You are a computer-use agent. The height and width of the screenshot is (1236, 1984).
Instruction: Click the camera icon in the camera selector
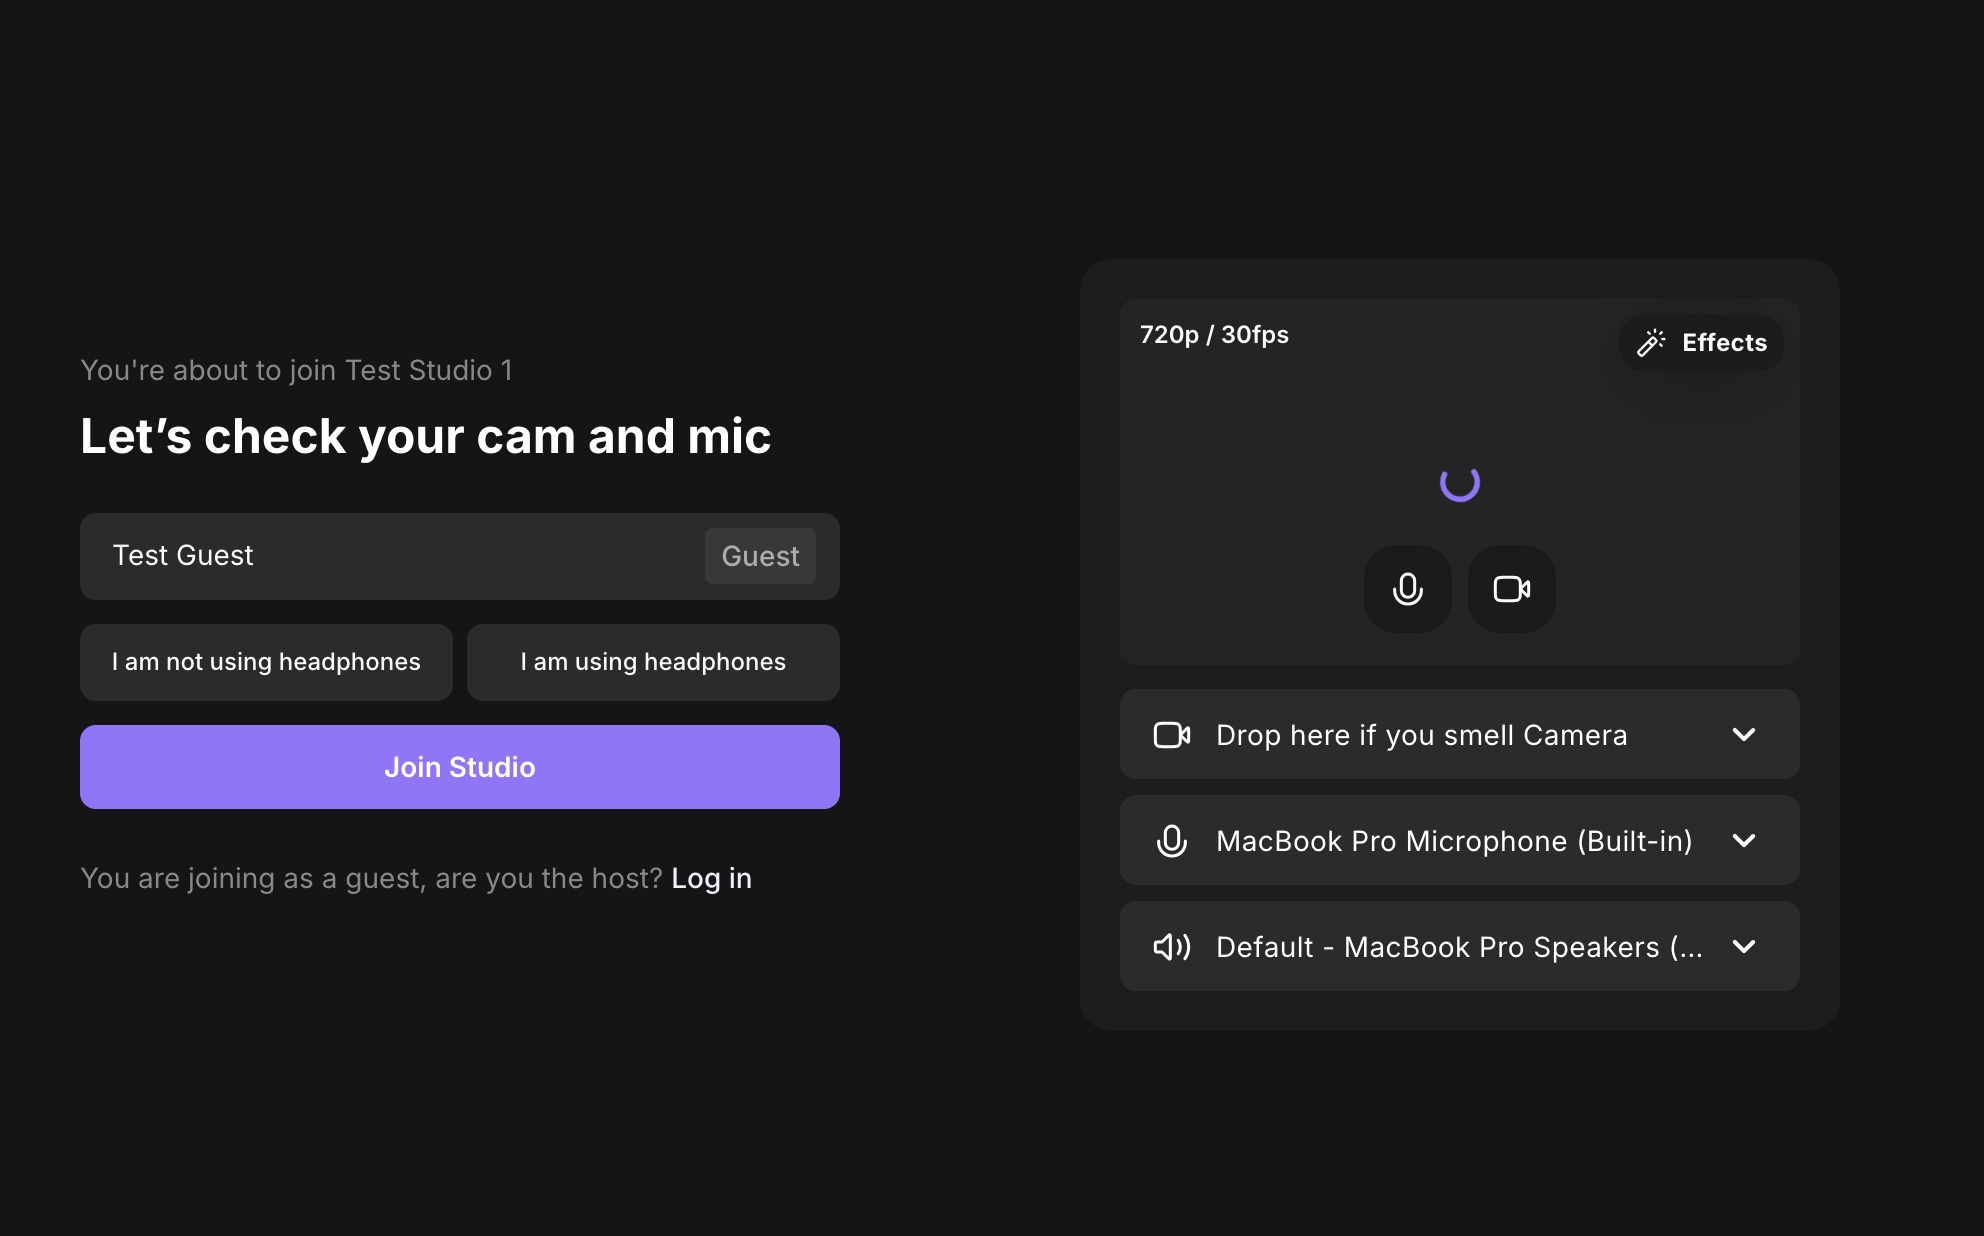[1172, 735]
